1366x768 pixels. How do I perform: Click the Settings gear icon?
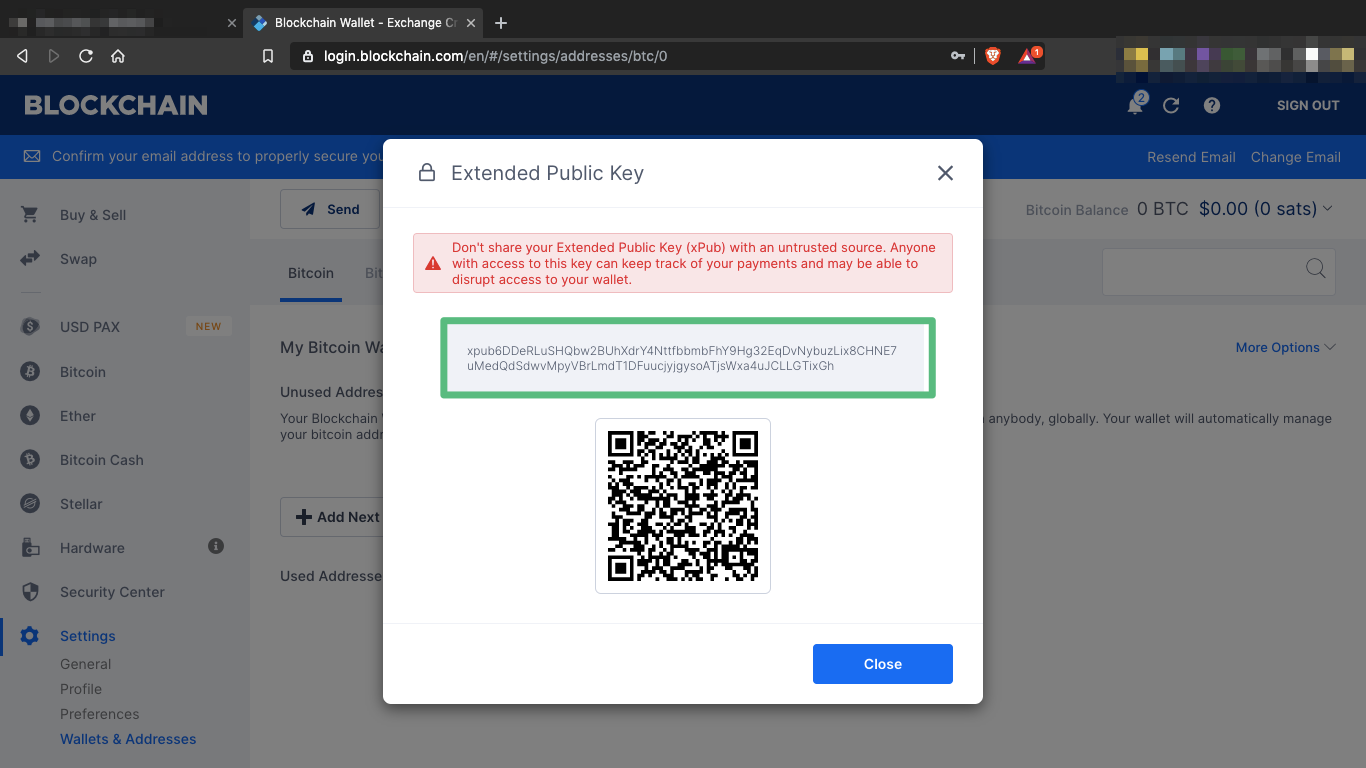30,636
